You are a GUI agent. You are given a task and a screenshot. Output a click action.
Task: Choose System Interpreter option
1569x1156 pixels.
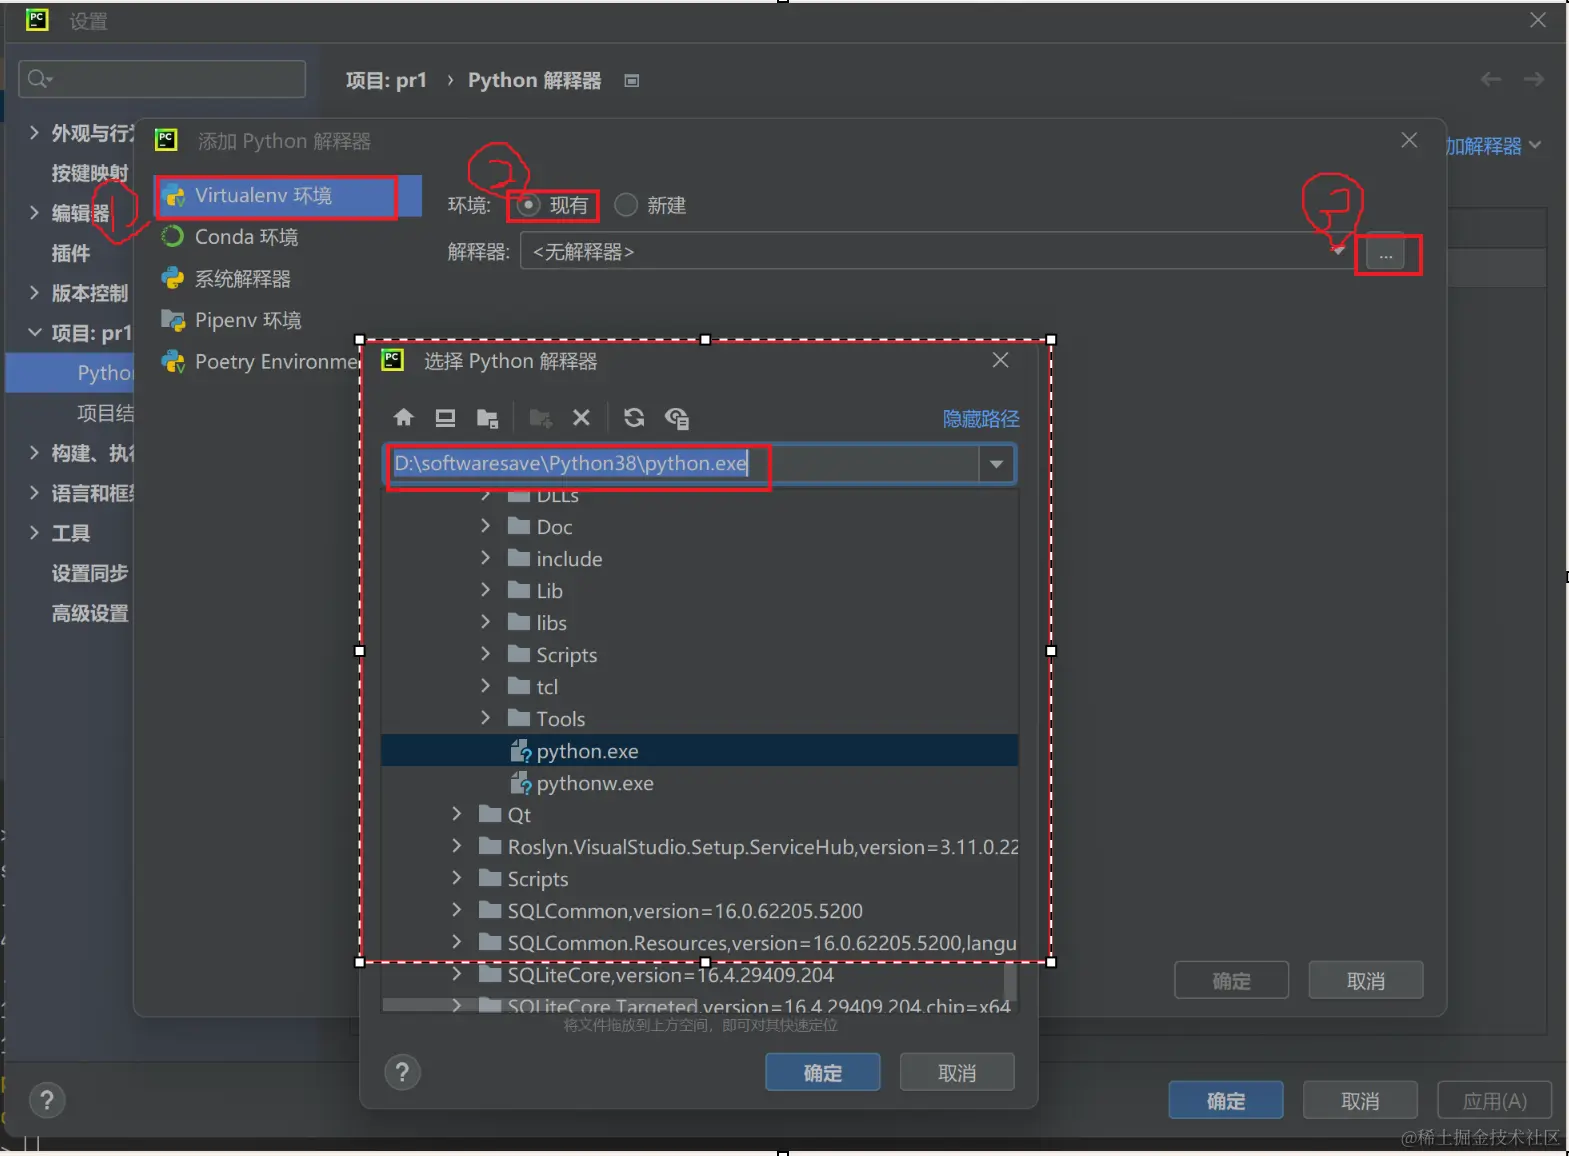point(242,279)
